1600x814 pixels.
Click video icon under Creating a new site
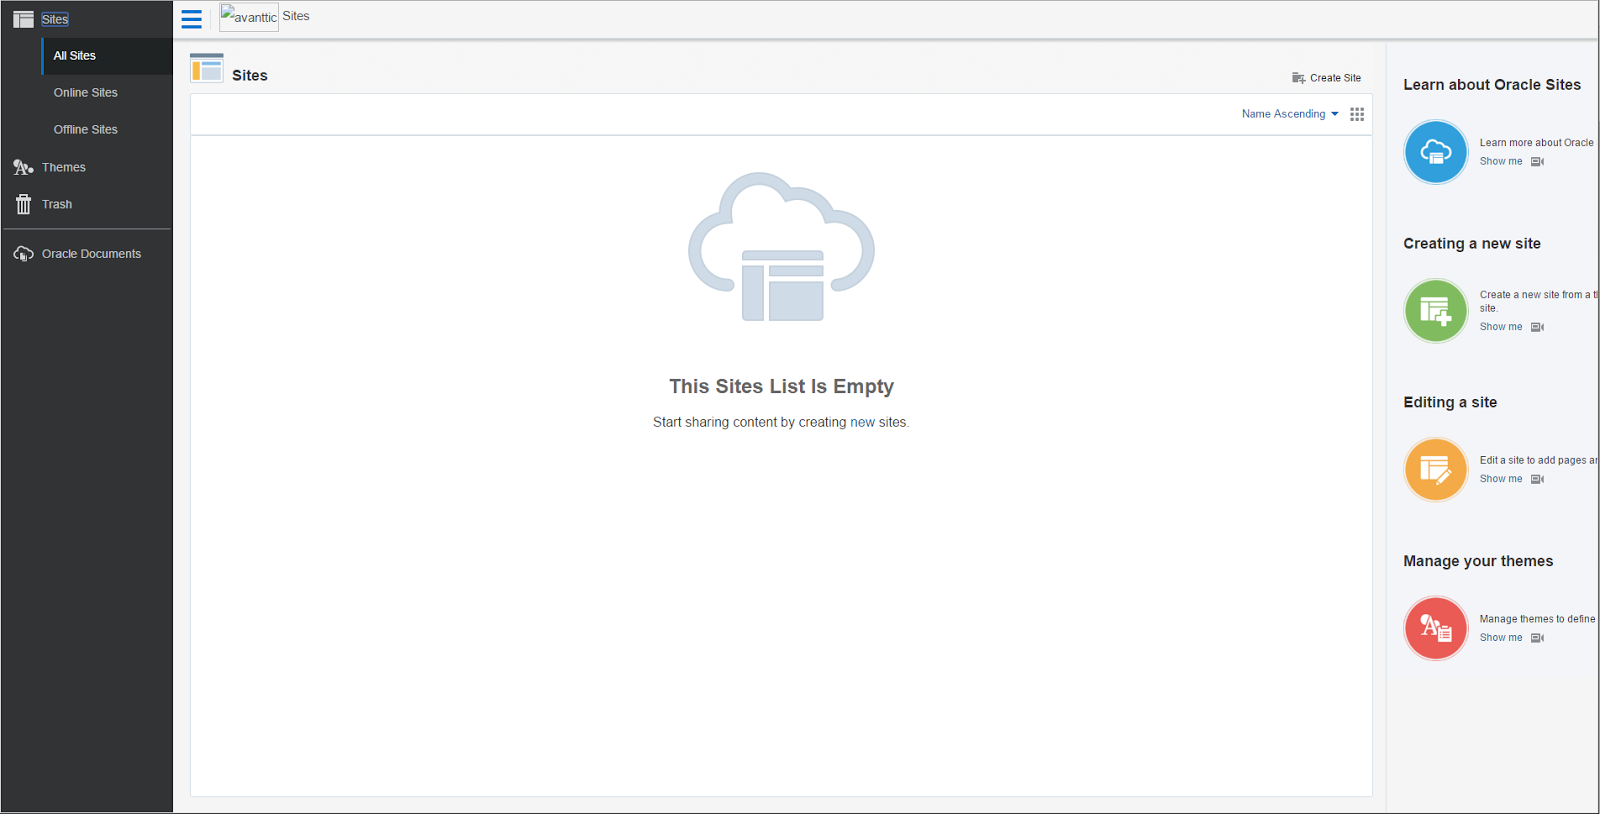1537,327
